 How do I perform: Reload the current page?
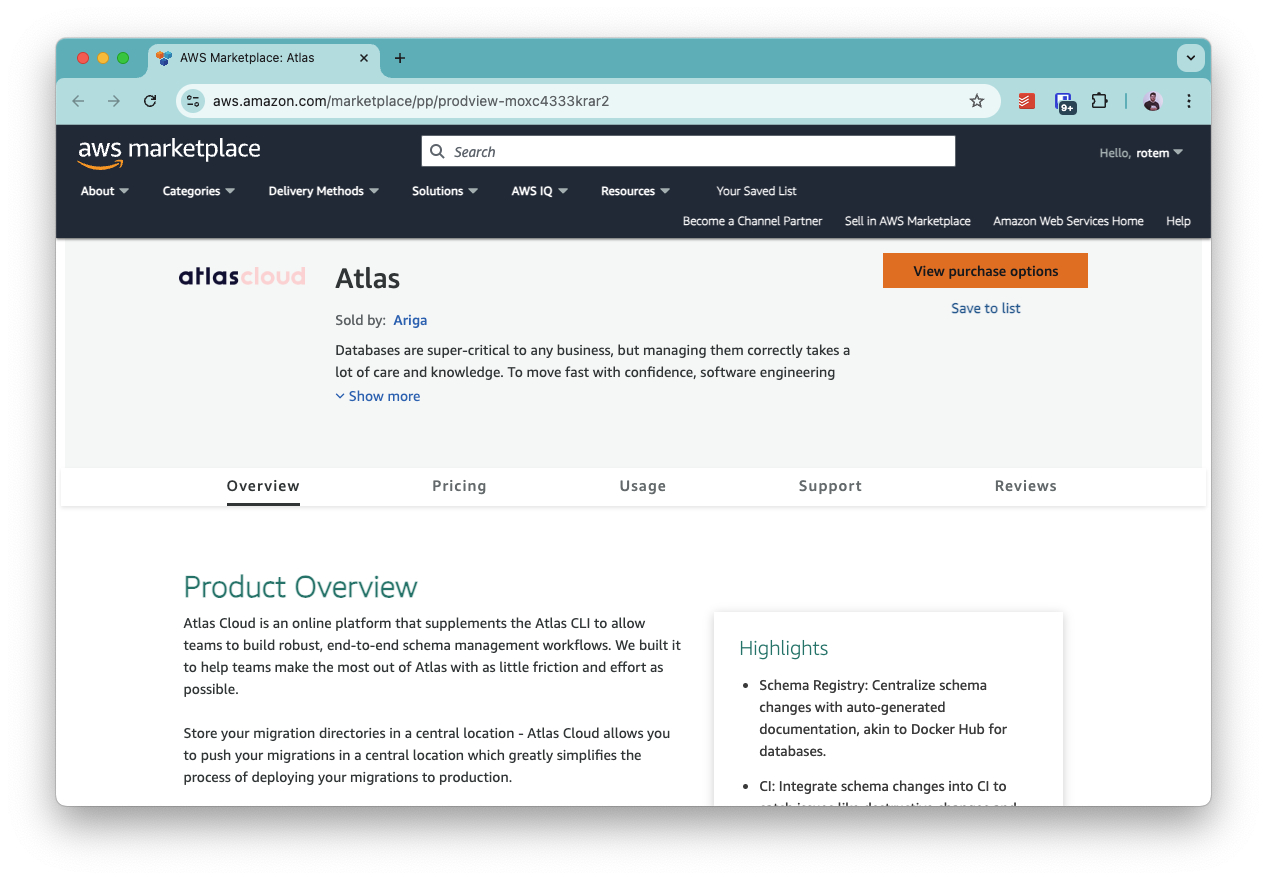pos(150,101)
